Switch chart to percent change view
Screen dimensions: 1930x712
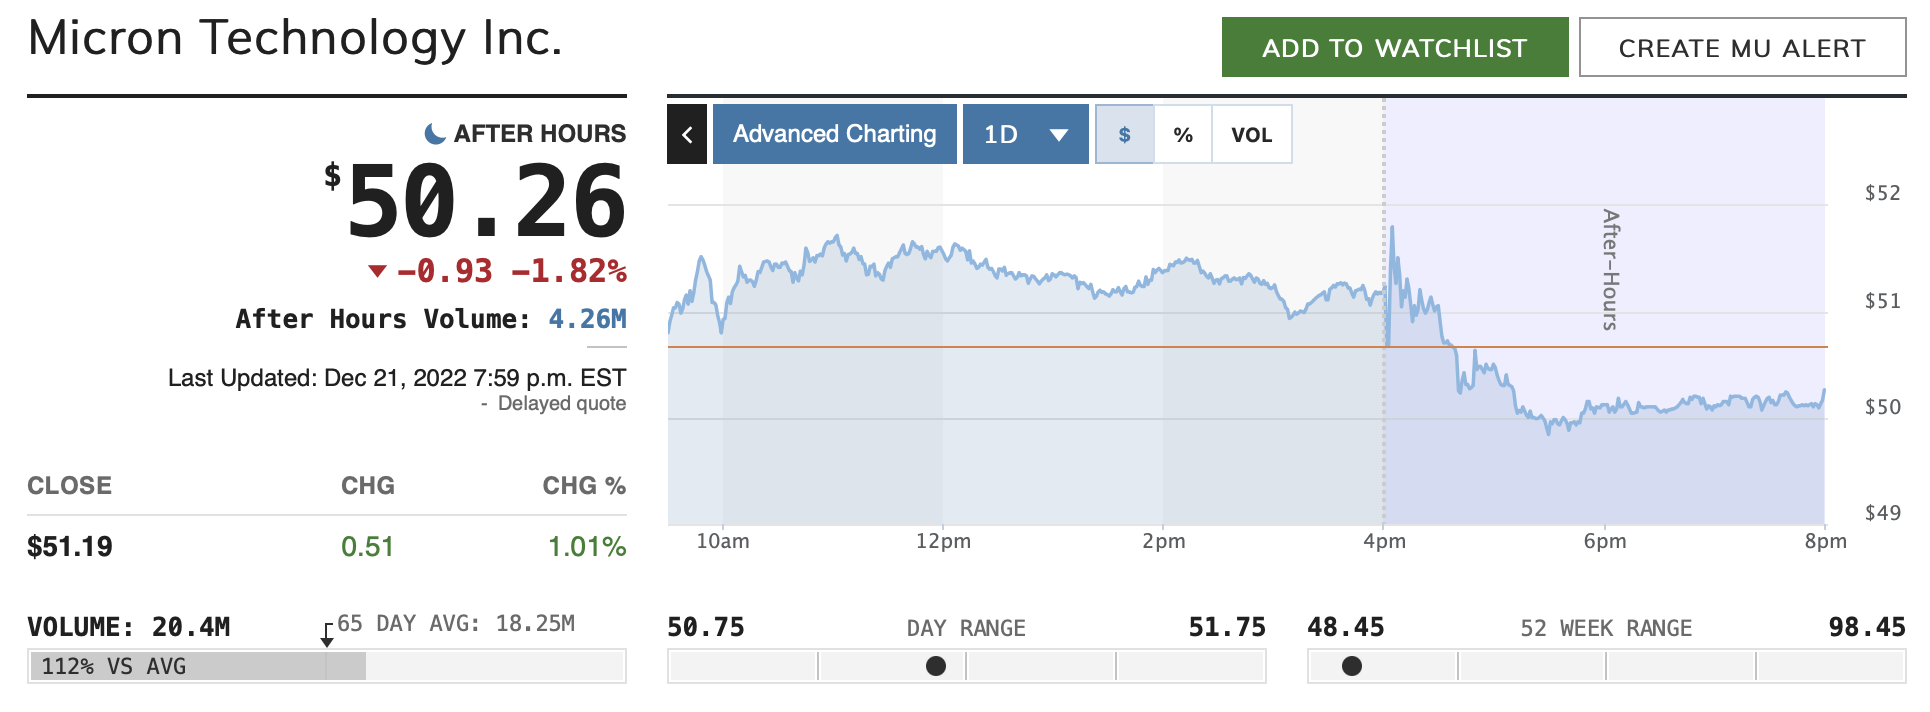tap(1183, 134)
